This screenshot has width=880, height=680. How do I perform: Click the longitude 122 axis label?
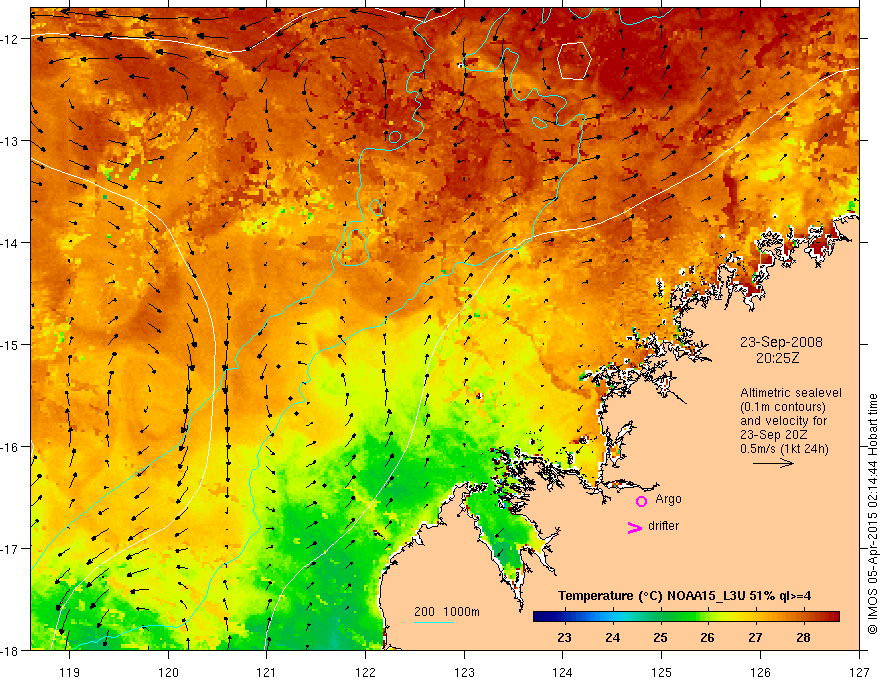[365, 672]
